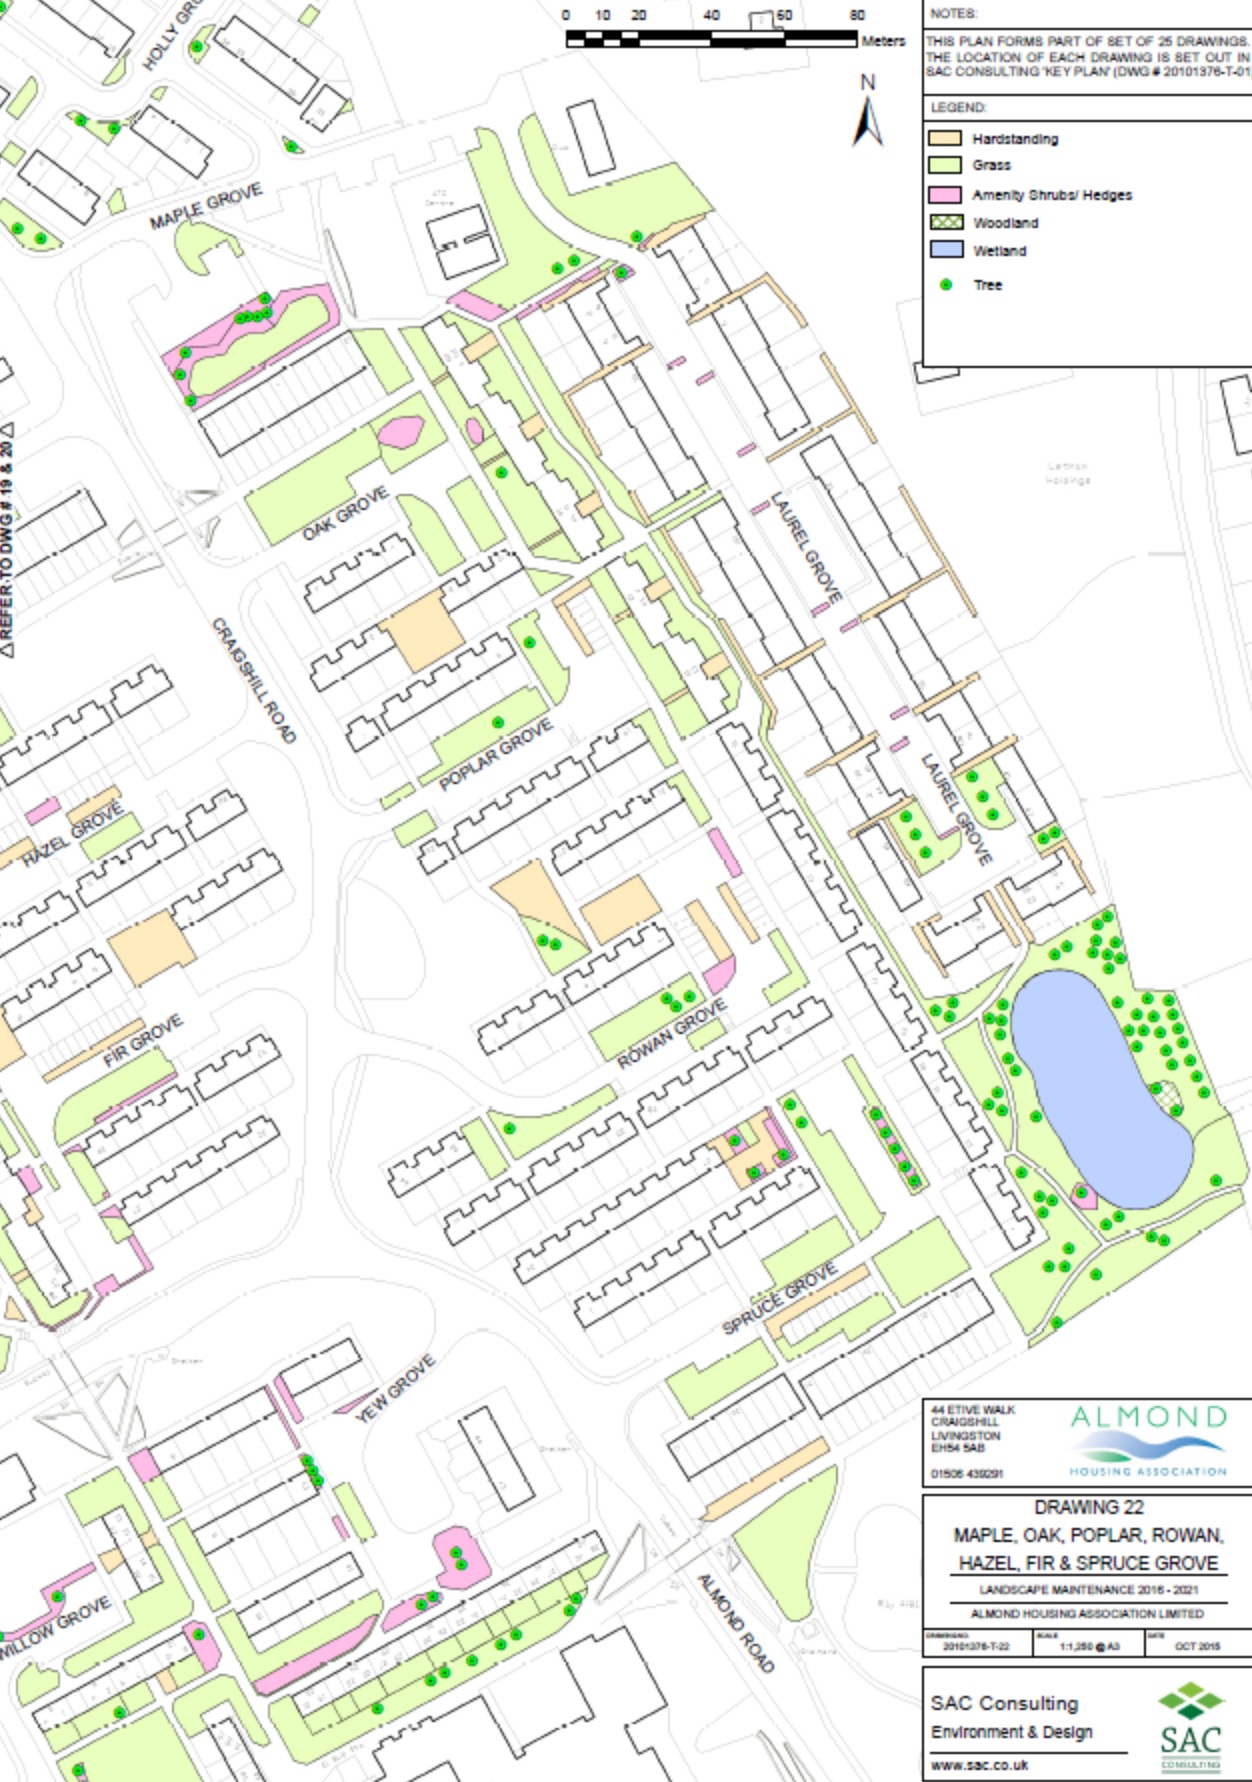Click the small woodland patch beside the pond
This screenshot has height=1782, width=1252.
(1164, 1096)
